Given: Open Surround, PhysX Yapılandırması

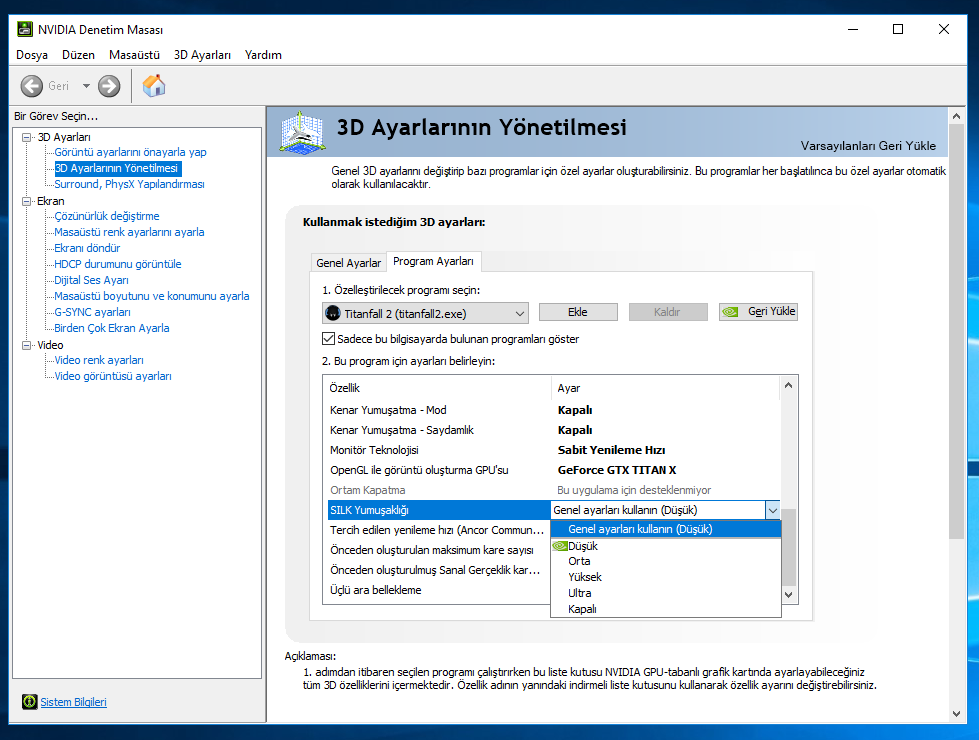Looking at the screenshot, I should click(x=129, y=184).
